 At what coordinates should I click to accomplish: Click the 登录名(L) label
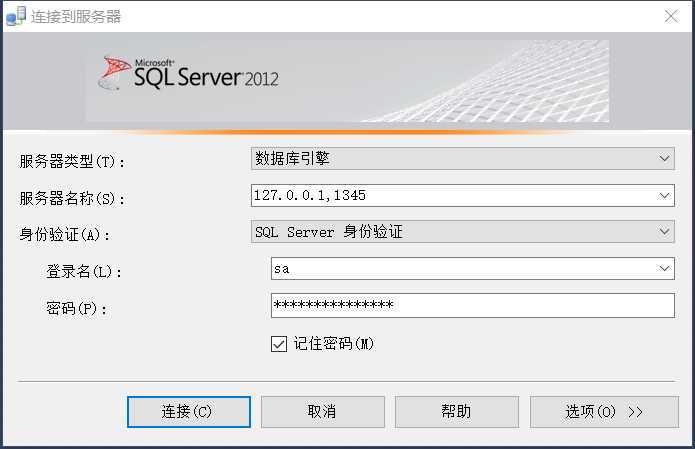(84, 272)
